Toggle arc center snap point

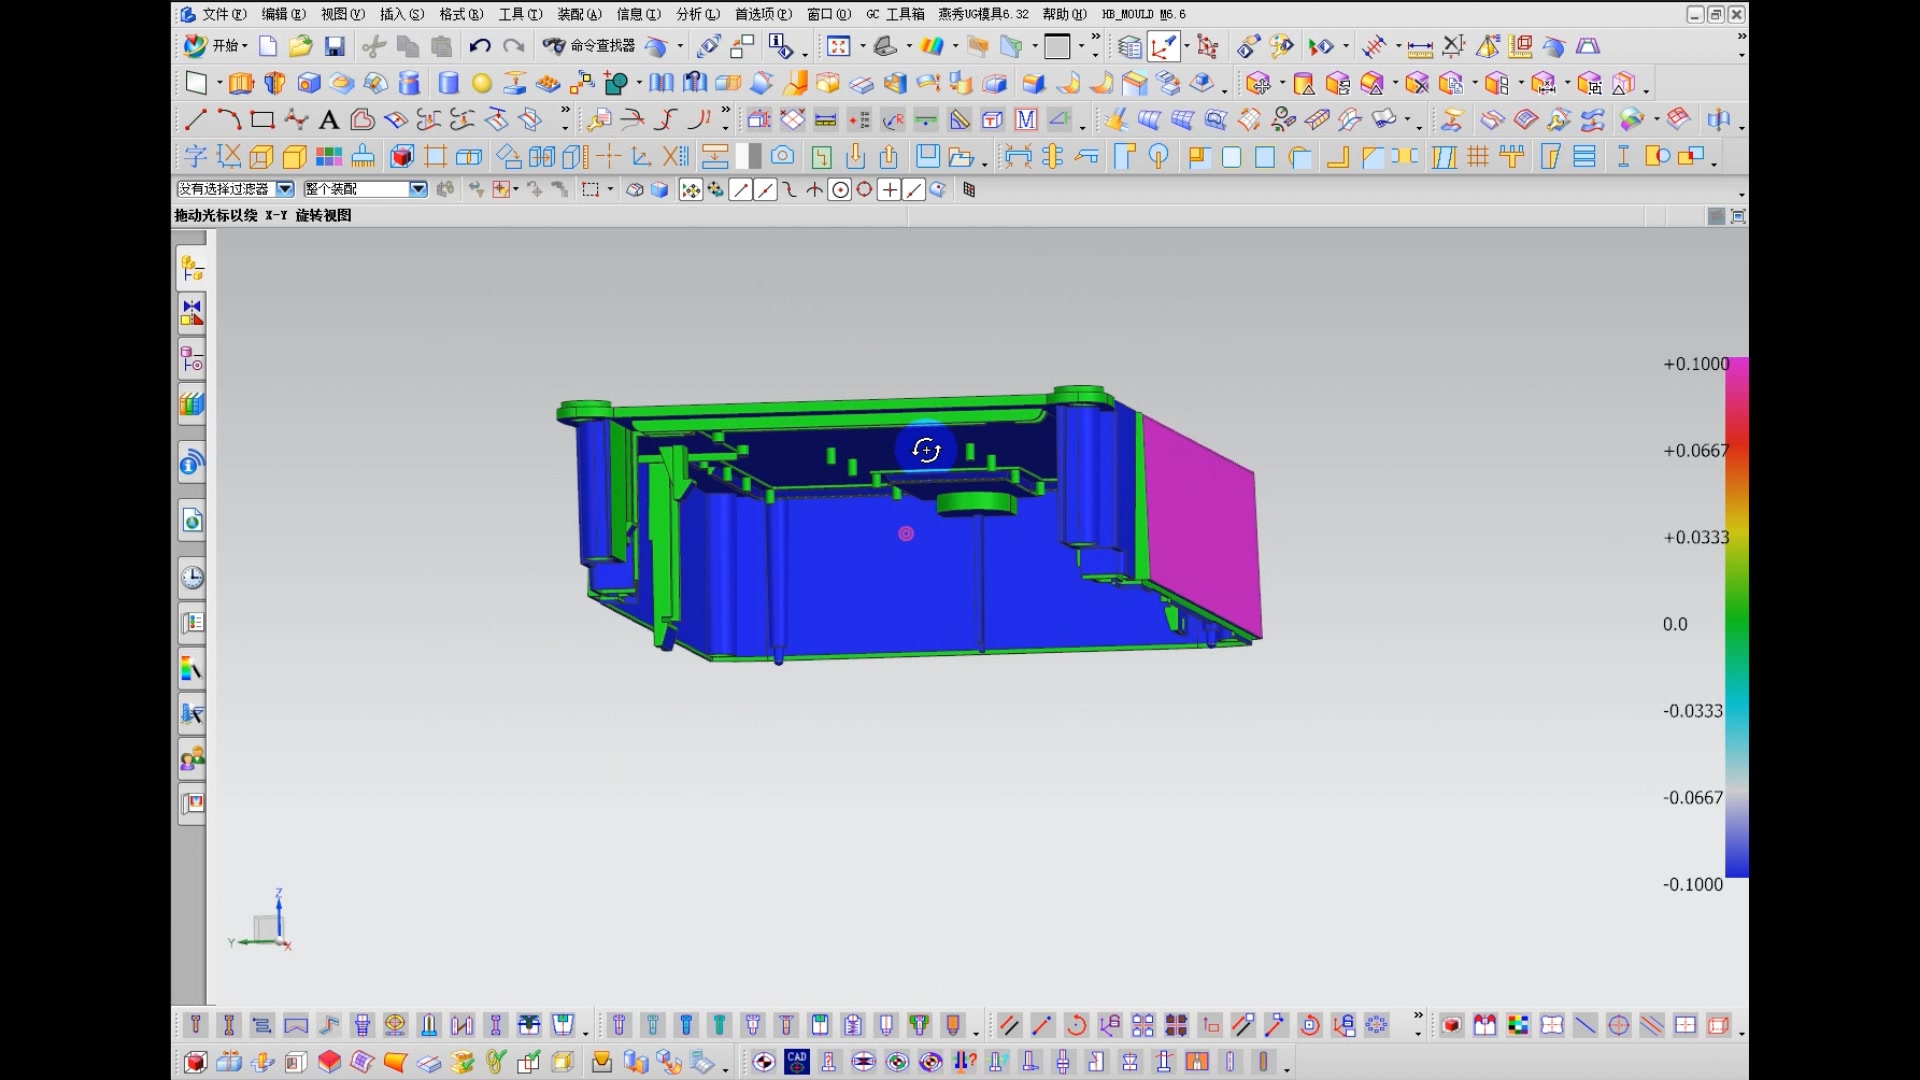click(x=840, y=190)
